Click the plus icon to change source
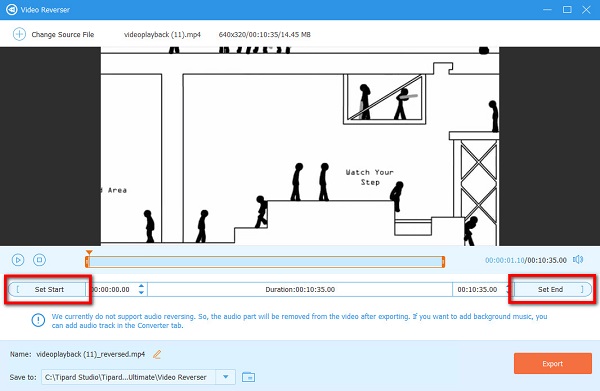The image size is (600, 391). tap(19, 34)
